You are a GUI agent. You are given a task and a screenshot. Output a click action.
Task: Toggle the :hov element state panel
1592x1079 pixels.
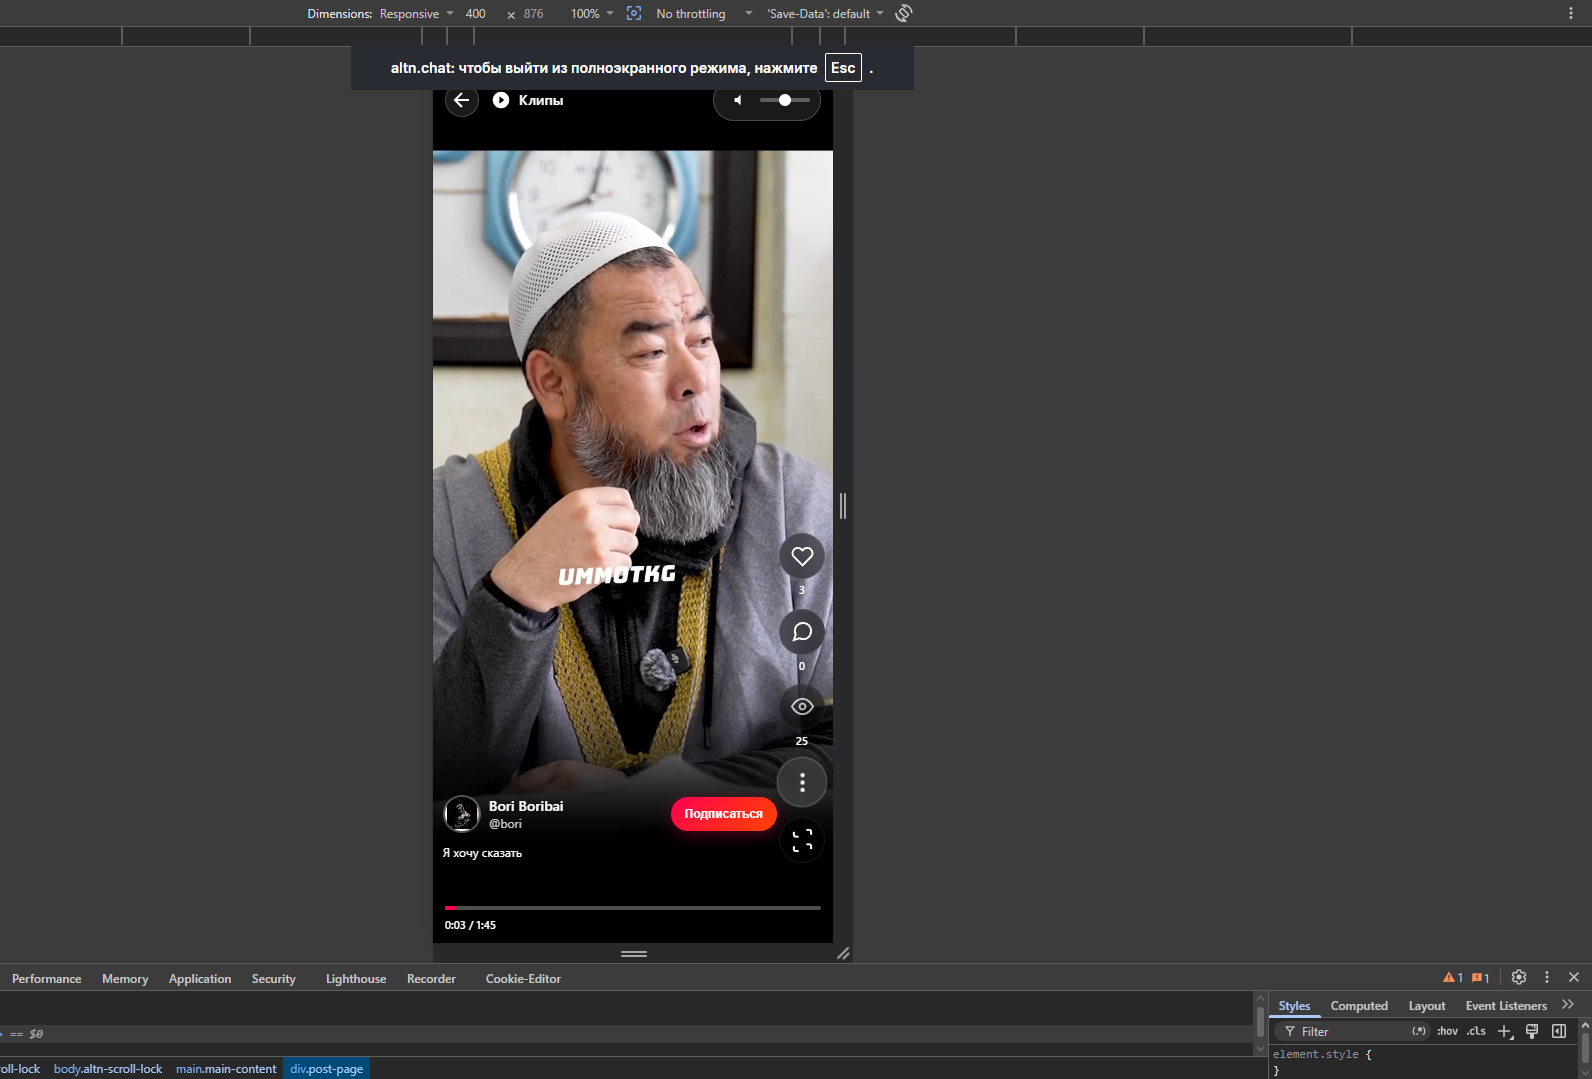(x=1447, y=1031)
